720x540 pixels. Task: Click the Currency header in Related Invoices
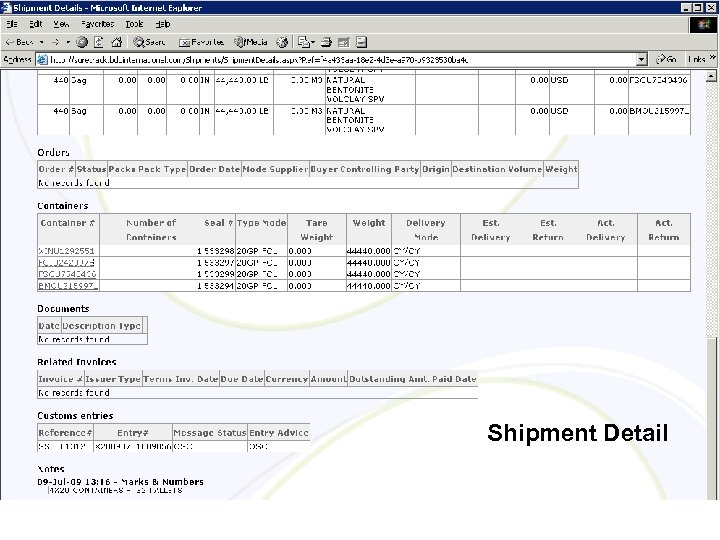(287, 379)
